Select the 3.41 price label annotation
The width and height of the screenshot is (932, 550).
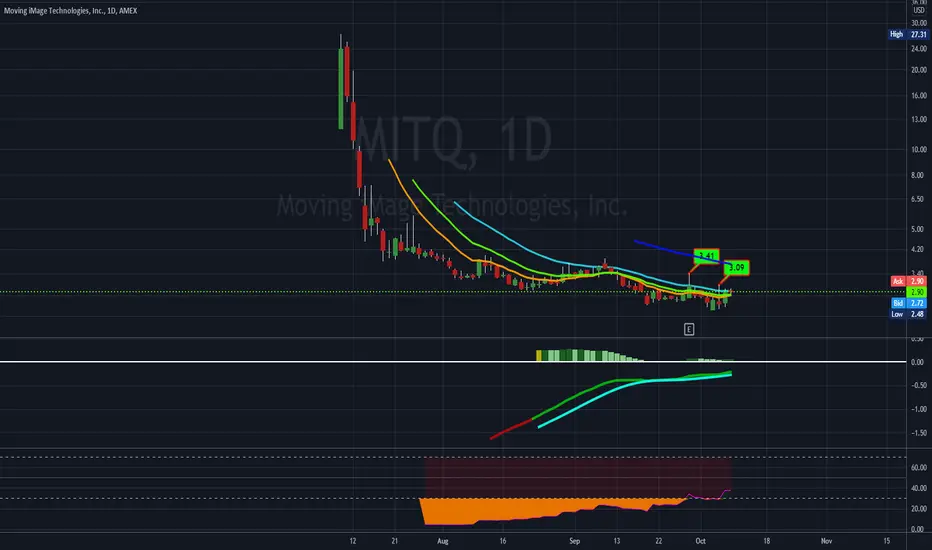coord(706,256)
